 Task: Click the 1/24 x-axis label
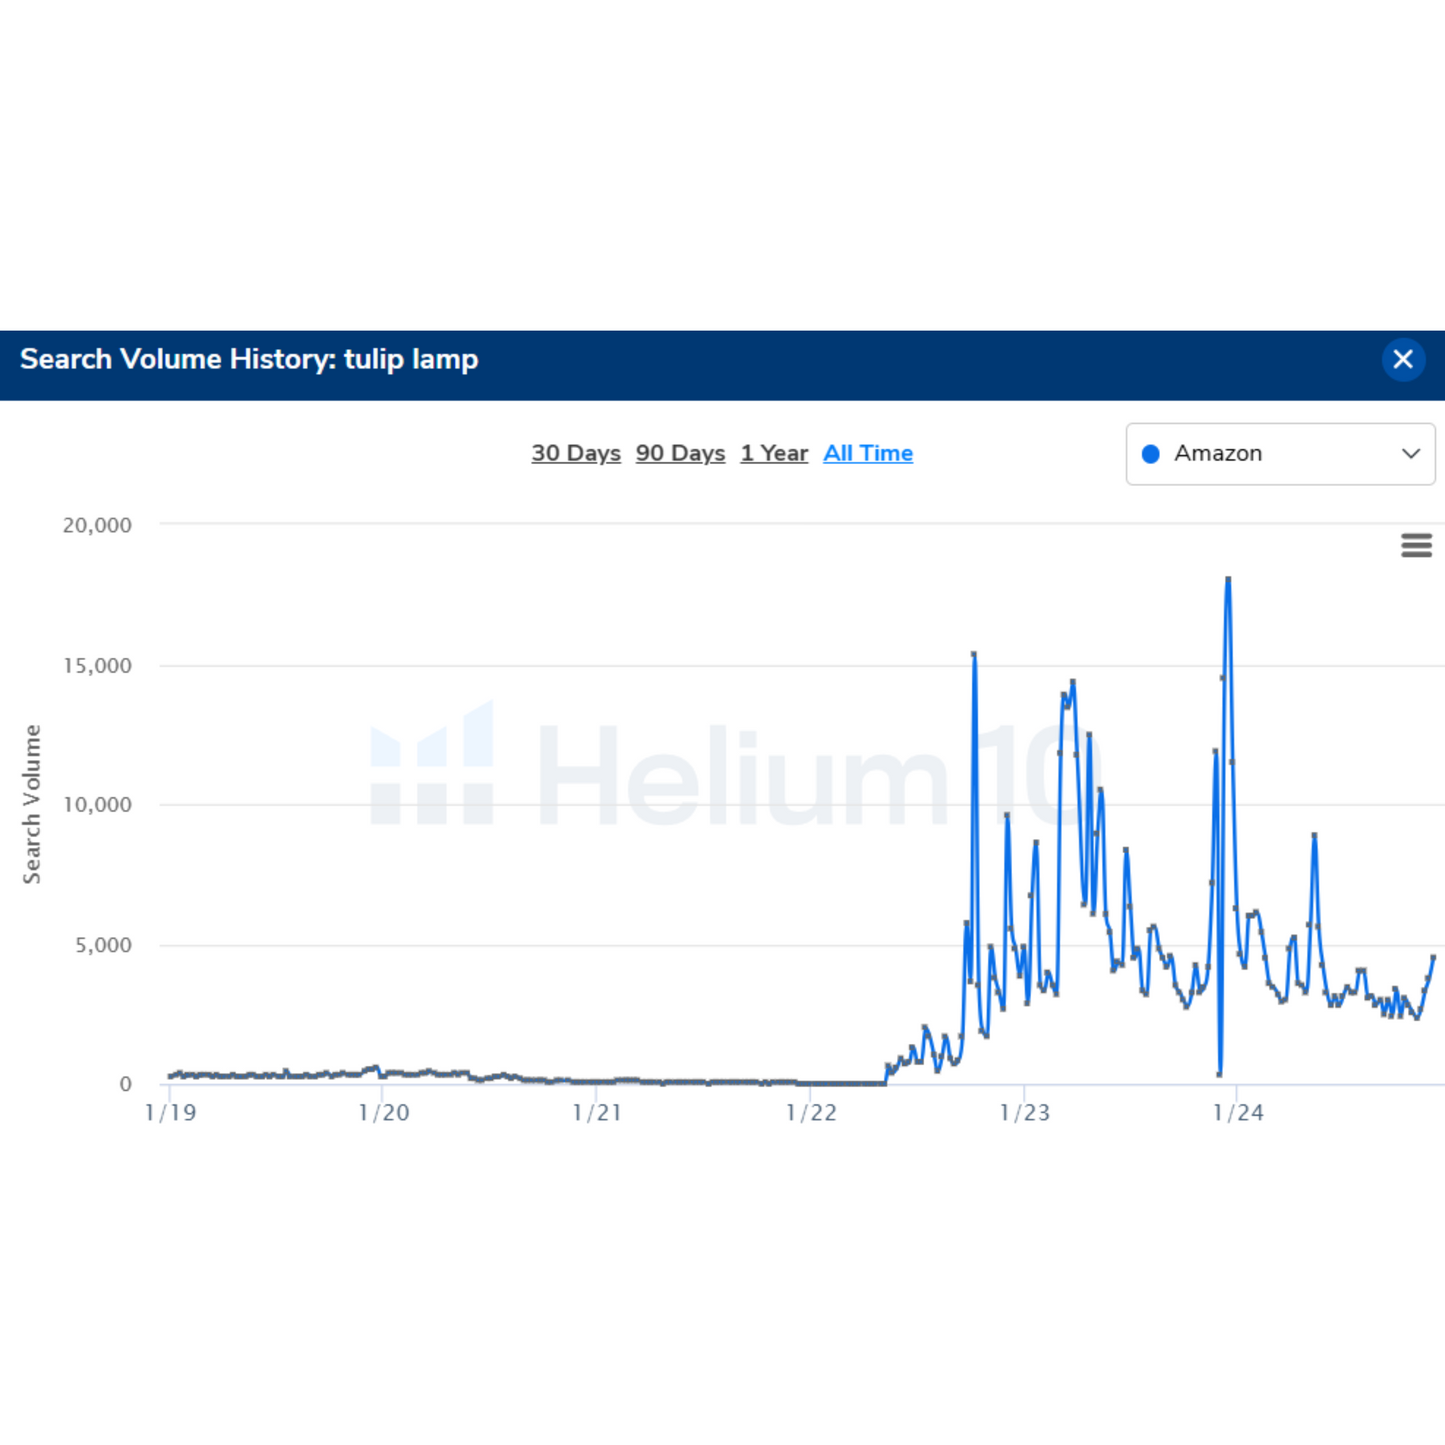click(1238, 1112)
